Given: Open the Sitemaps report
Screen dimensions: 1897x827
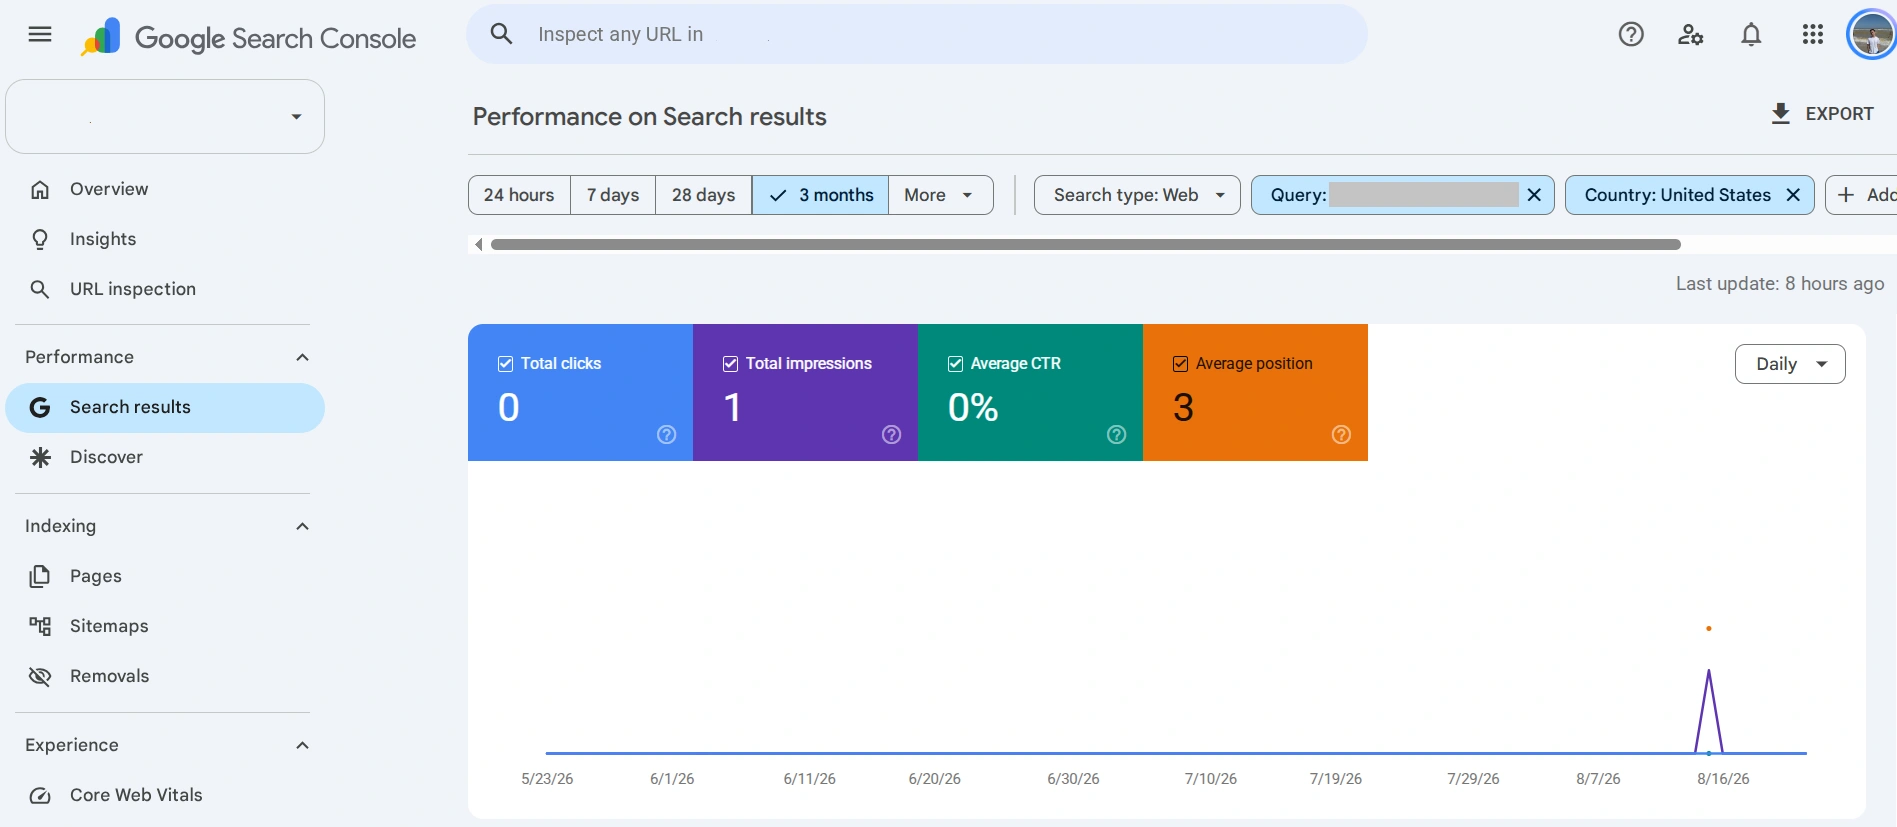Looking at the screenshot, I should click(165, 626).
